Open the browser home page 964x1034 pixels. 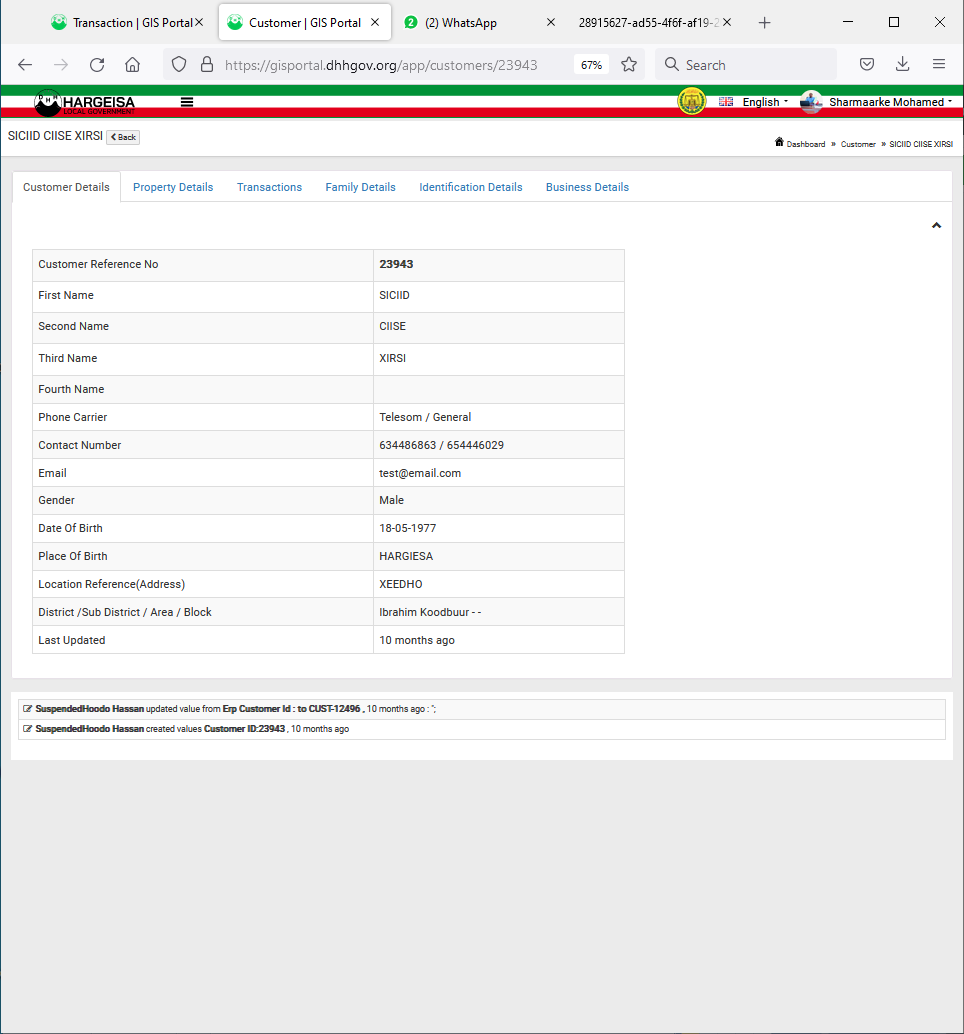133,65
